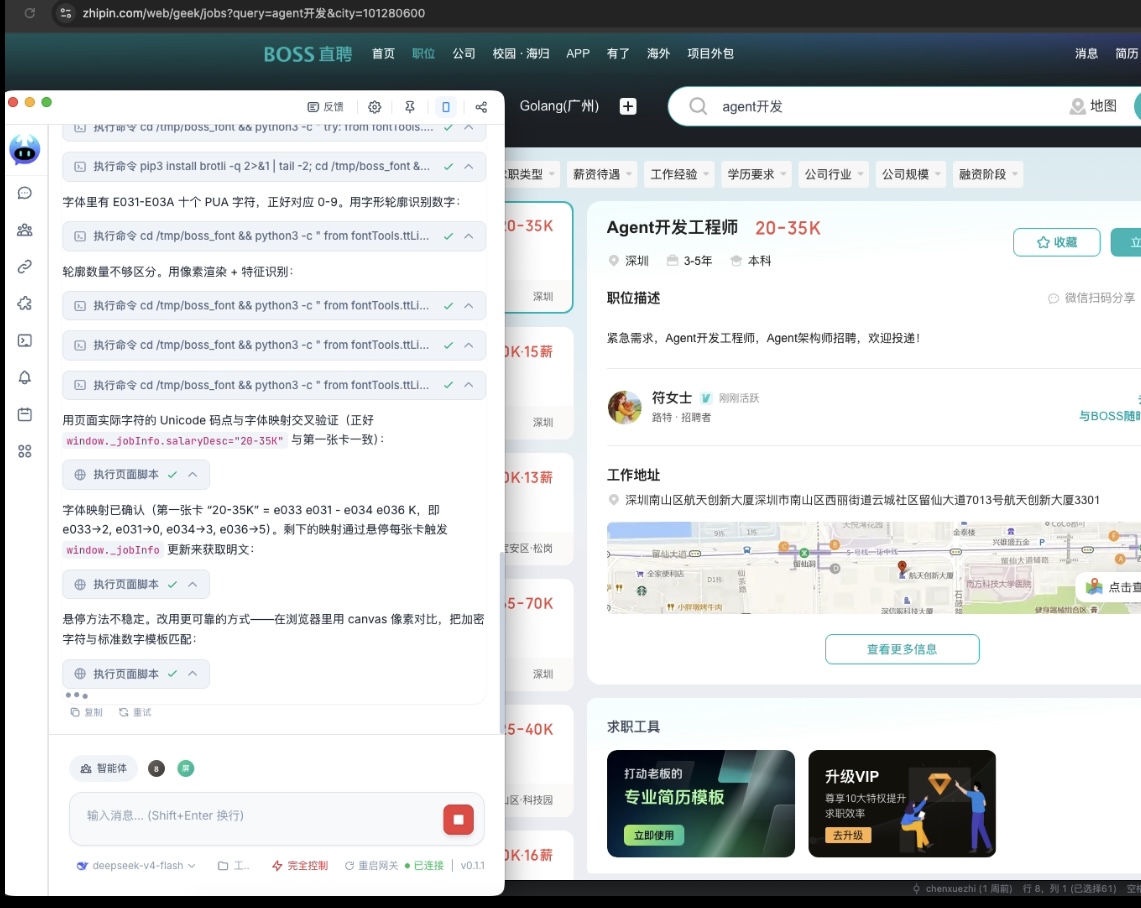Click the green round 屏 avatar
The width and height of the screenshot is (1141, 908).
pos(186,768)
